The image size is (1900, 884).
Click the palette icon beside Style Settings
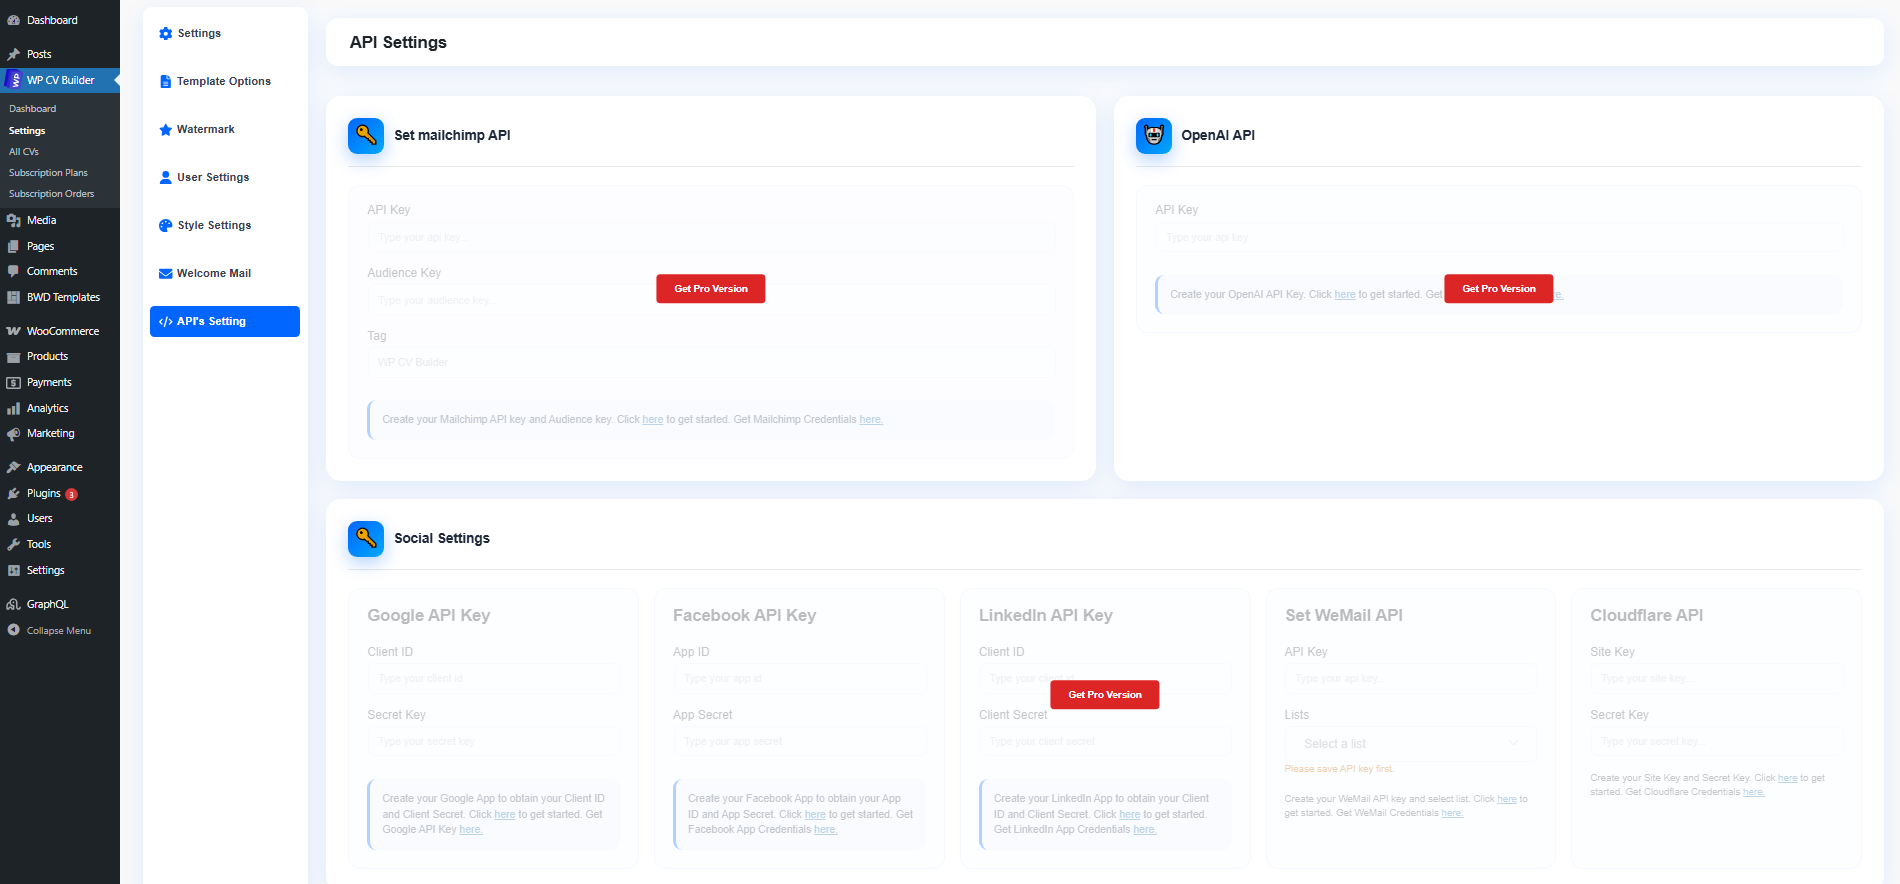click(166, 225)
